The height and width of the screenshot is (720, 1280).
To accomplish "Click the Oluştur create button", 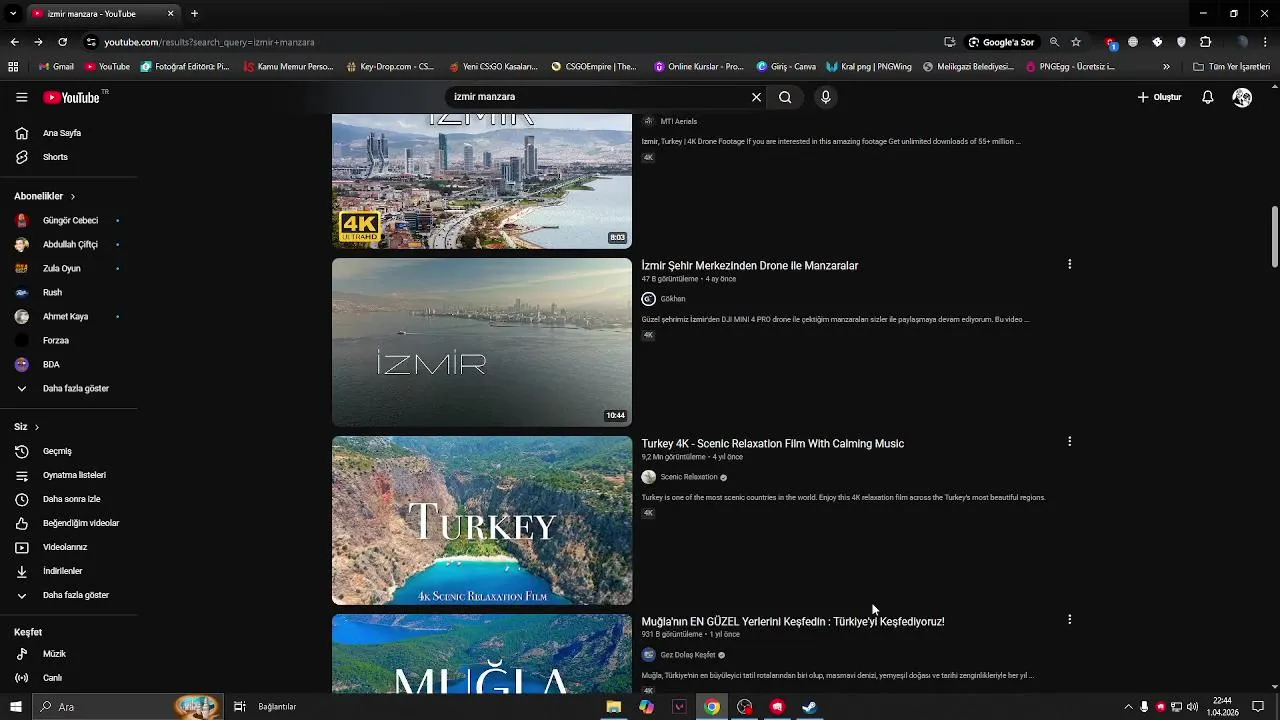I will (1160, 97).
